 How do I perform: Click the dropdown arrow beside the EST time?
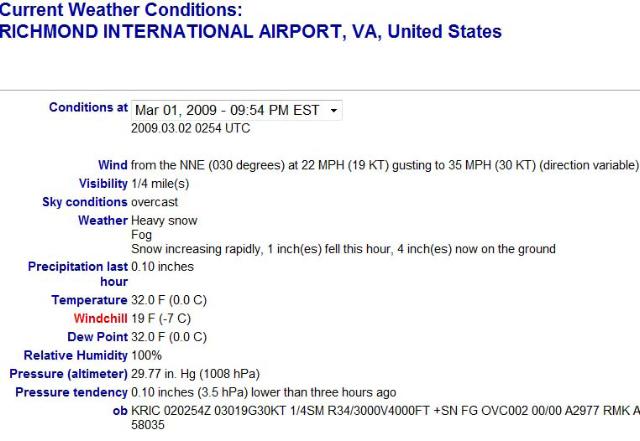click(x=333, y=110)
